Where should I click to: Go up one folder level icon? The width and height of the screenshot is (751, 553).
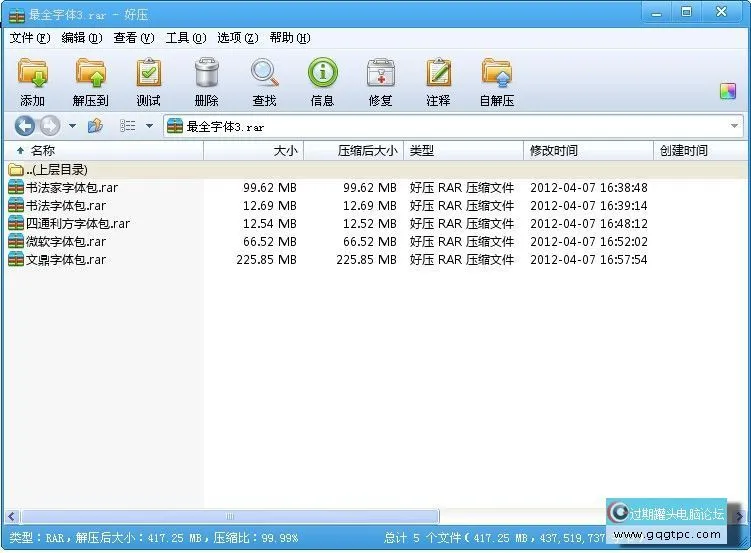click(x=95, y=126)
